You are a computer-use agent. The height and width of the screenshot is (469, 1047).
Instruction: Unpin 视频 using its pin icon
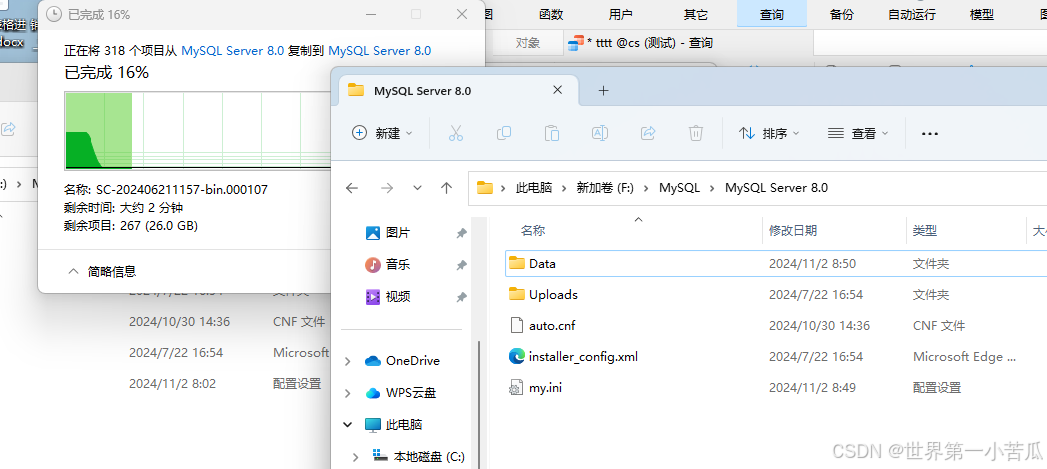coord(461,297)
